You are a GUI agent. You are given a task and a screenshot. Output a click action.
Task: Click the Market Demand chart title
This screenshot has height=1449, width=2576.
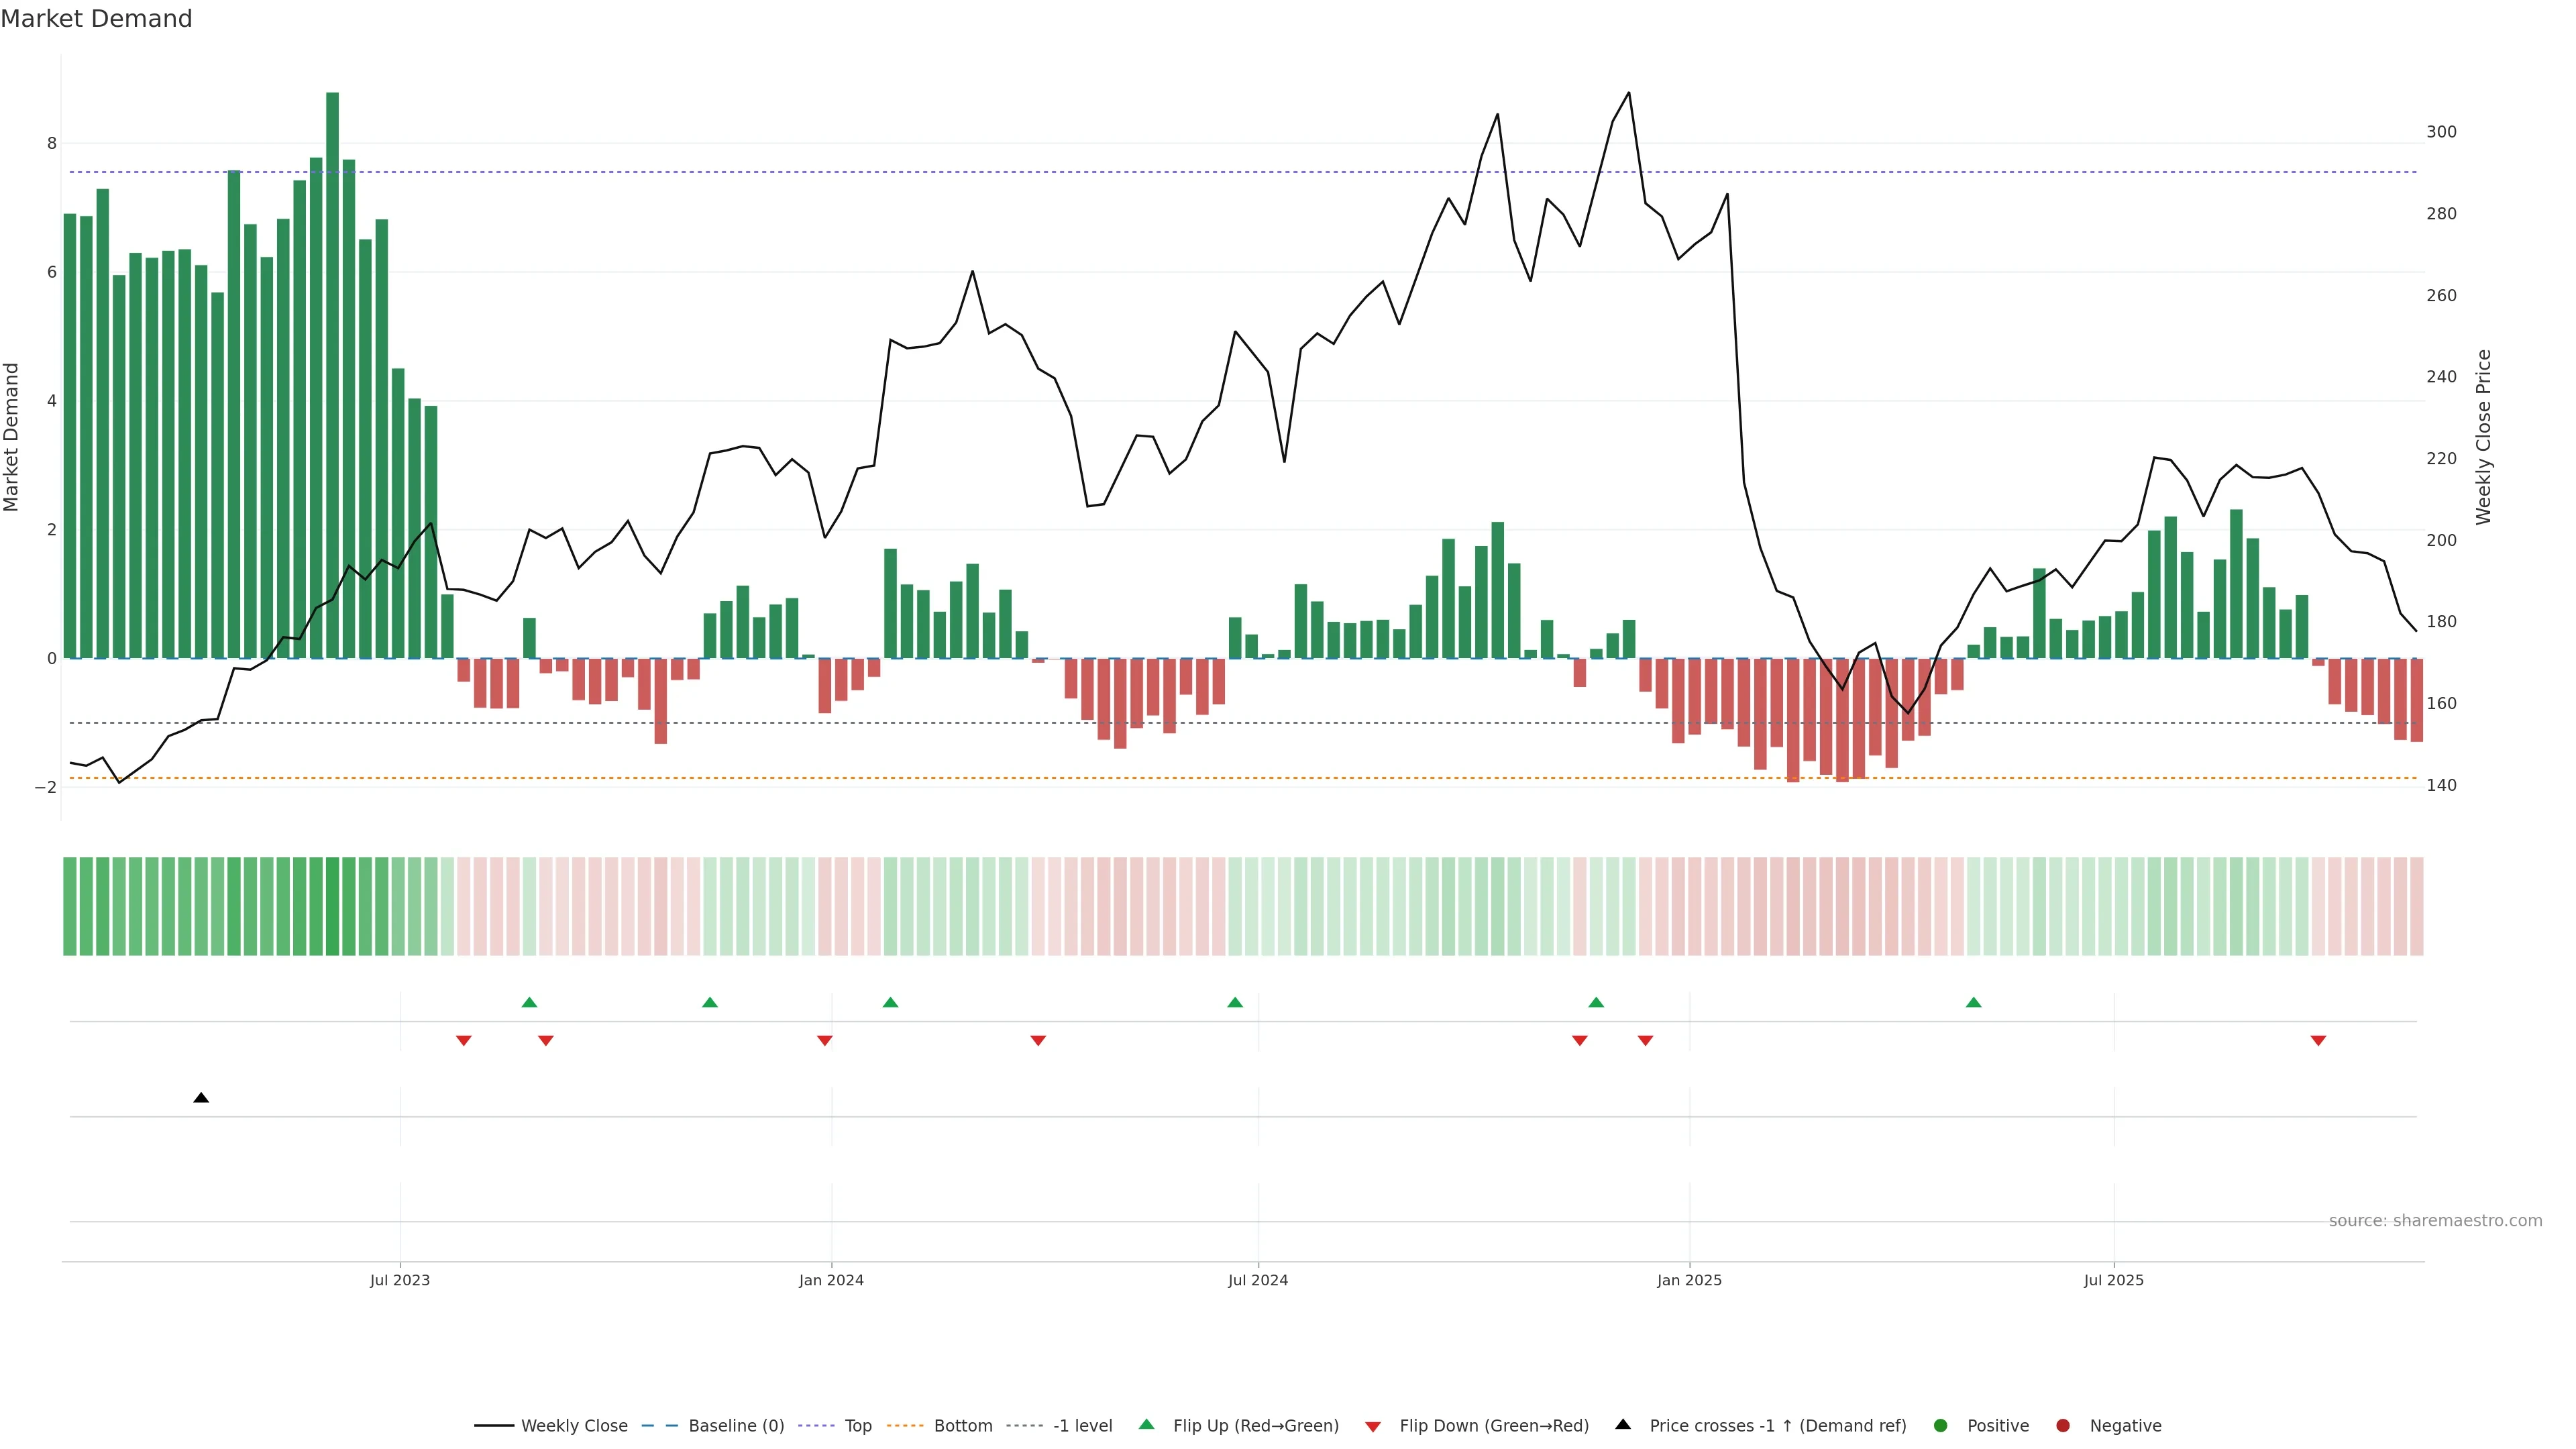pyautogui.click(x=96, y=19)
